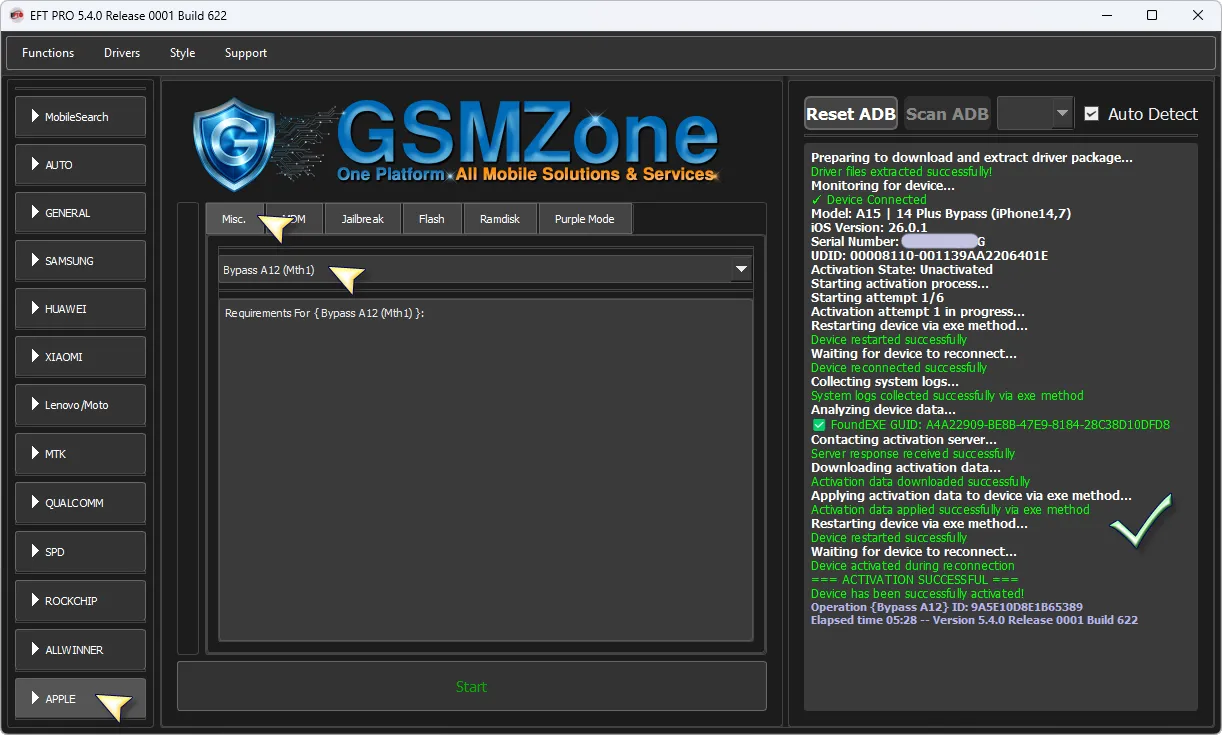
Task: Select the XIAOMI sidebar item
Action: (x=80, y=357)
